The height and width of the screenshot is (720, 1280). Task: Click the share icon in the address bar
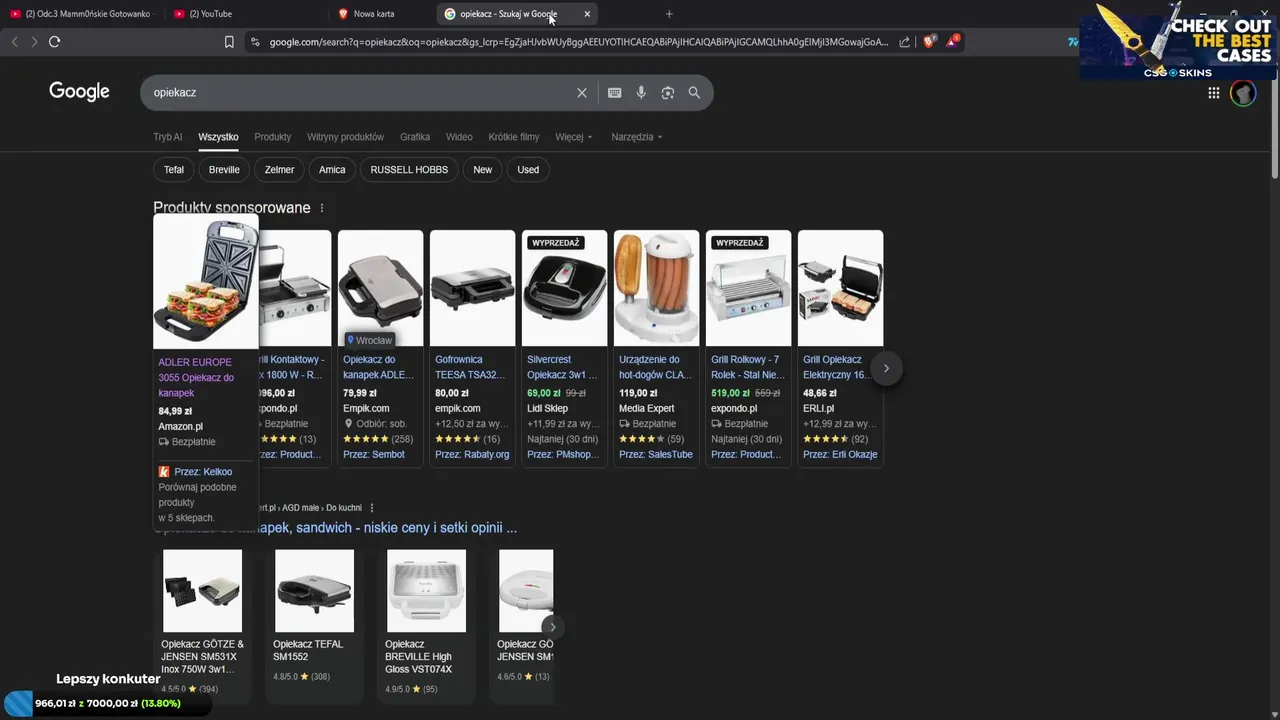(x=905, y=42)
